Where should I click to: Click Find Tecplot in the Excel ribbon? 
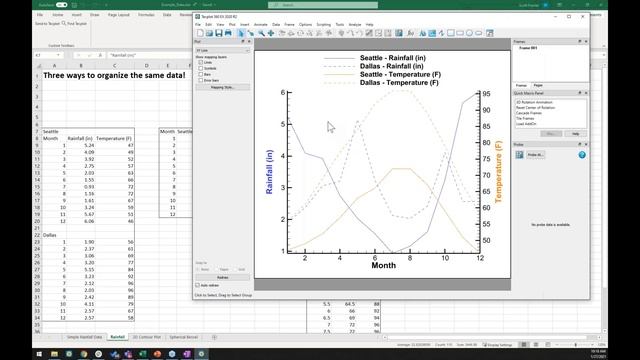pyautogui.click(x=74, y=24)
